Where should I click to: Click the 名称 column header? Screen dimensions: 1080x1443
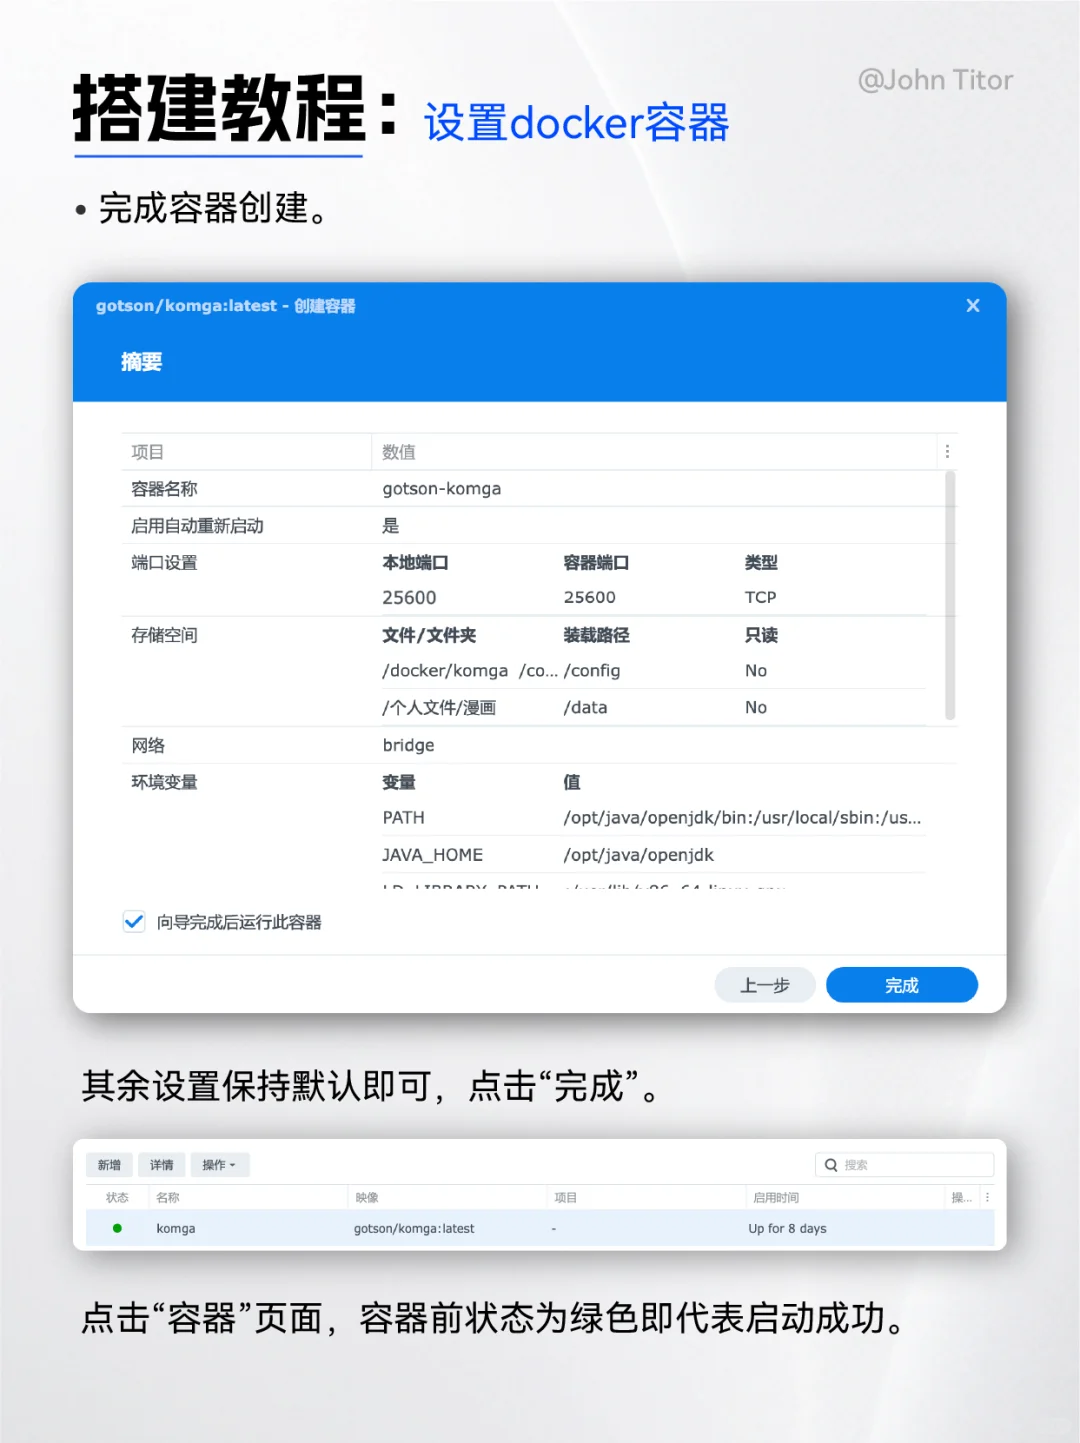[x=168, y=1197]
